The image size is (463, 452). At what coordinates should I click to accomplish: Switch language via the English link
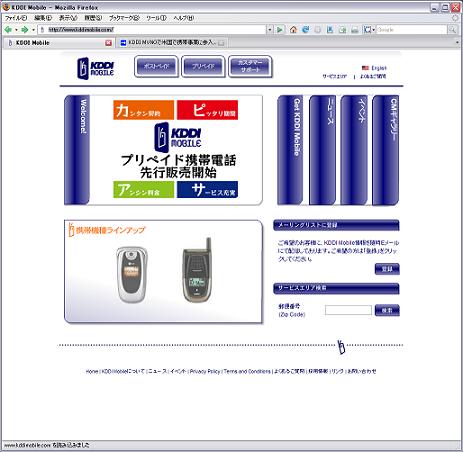tap(379, 68)
